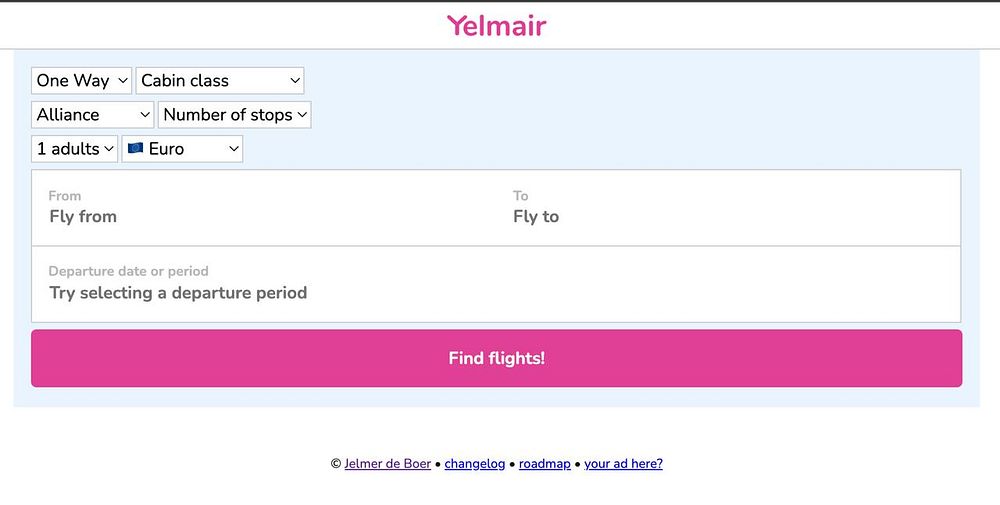Image resolution: width=1000 pixels, height=505 pixels.
Task: Click the EU flag icon in the currency selector
Action: tap(135, 149)
